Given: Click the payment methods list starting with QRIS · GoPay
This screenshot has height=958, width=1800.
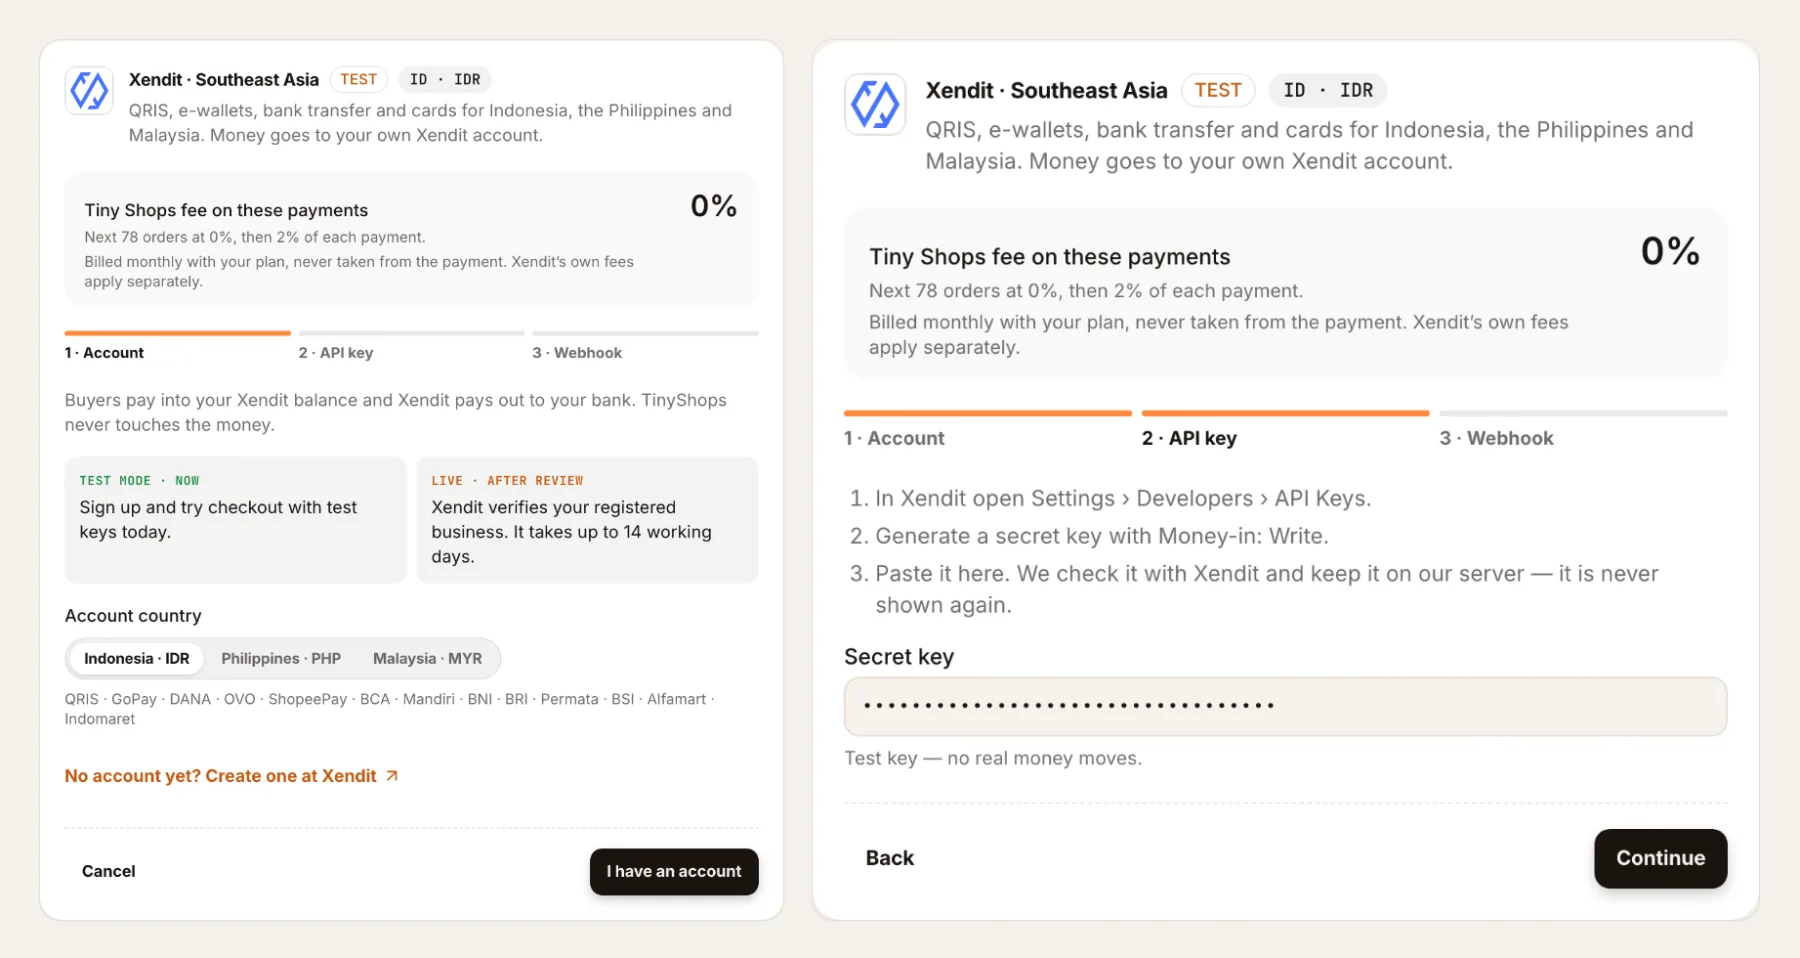Looking at the screenshot, I should point(390,709).
